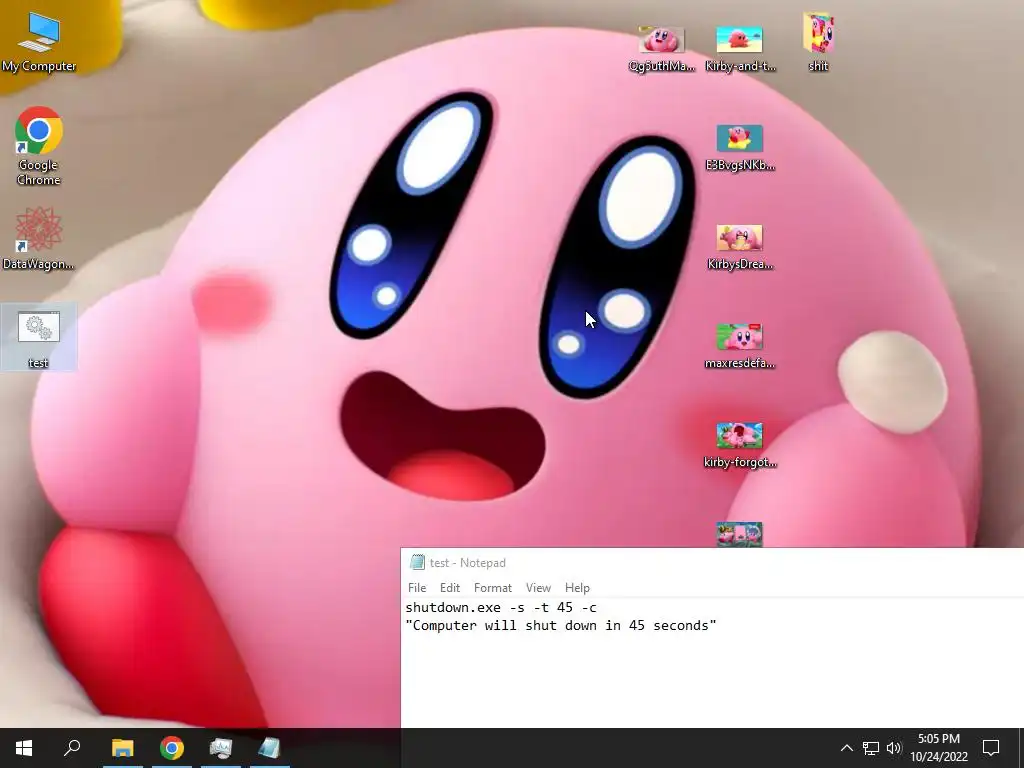
Task: Open network status tray icon
Action: (x=871, y=748)
